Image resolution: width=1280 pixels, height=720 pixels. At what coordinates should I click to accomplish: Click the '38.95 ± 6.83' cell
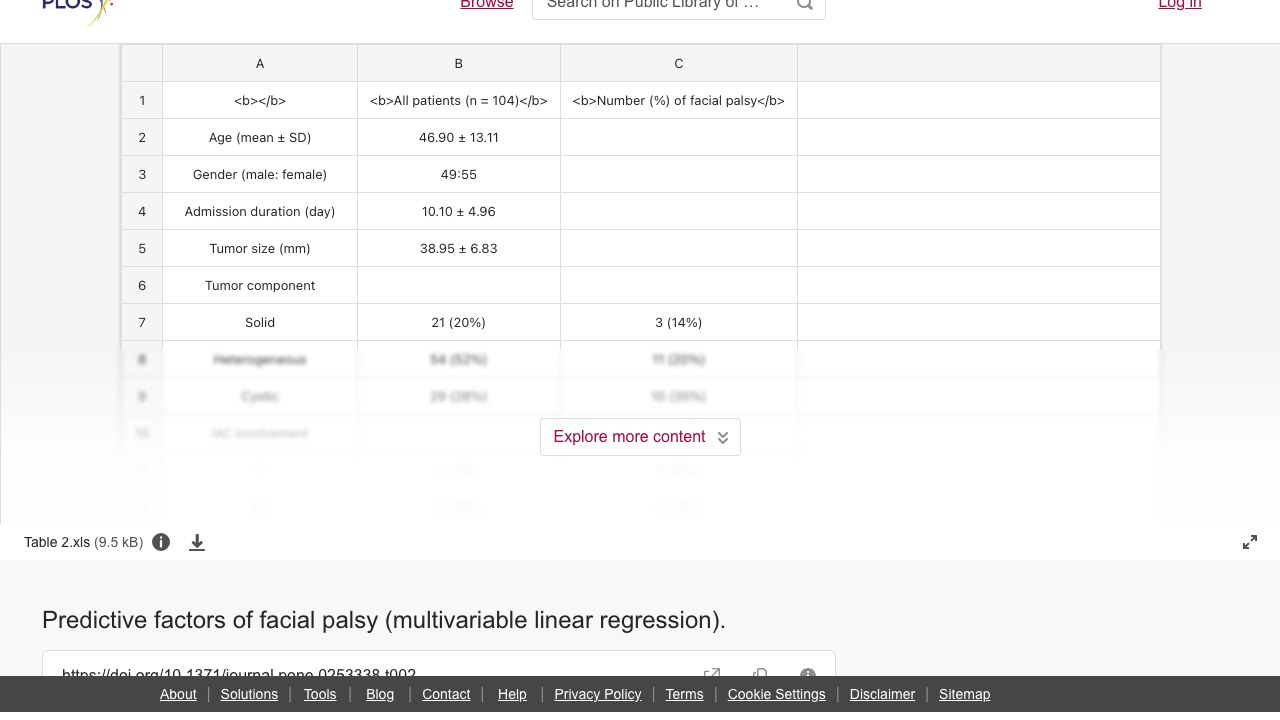click(x=459, y=248)
